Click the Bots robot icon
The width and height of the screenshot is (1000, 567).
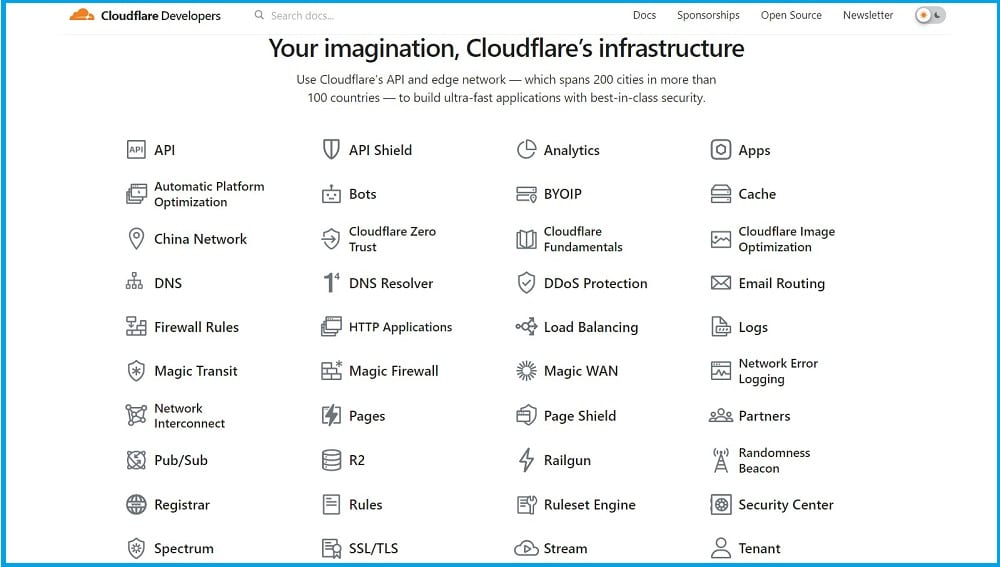tap(331, 194)
